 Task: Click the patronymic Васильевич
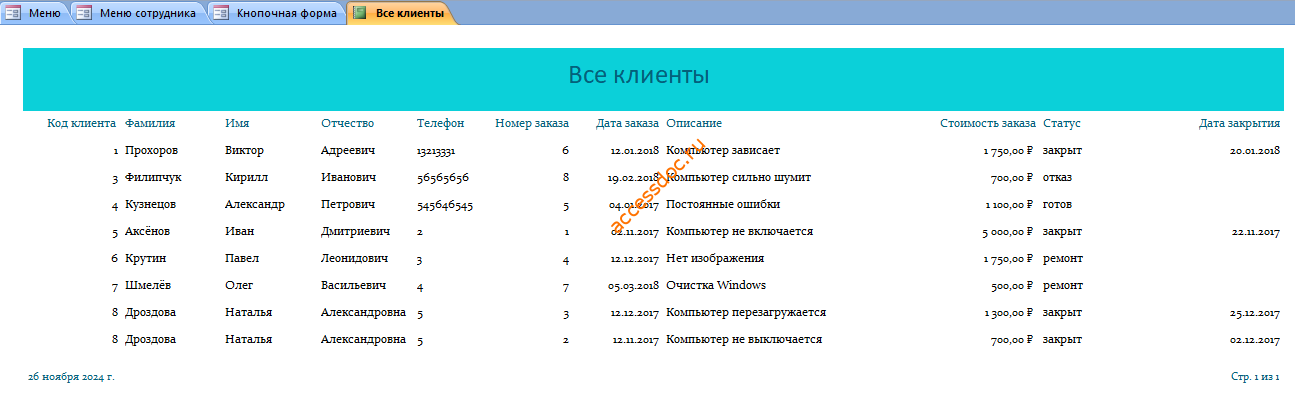pos(353,285)
